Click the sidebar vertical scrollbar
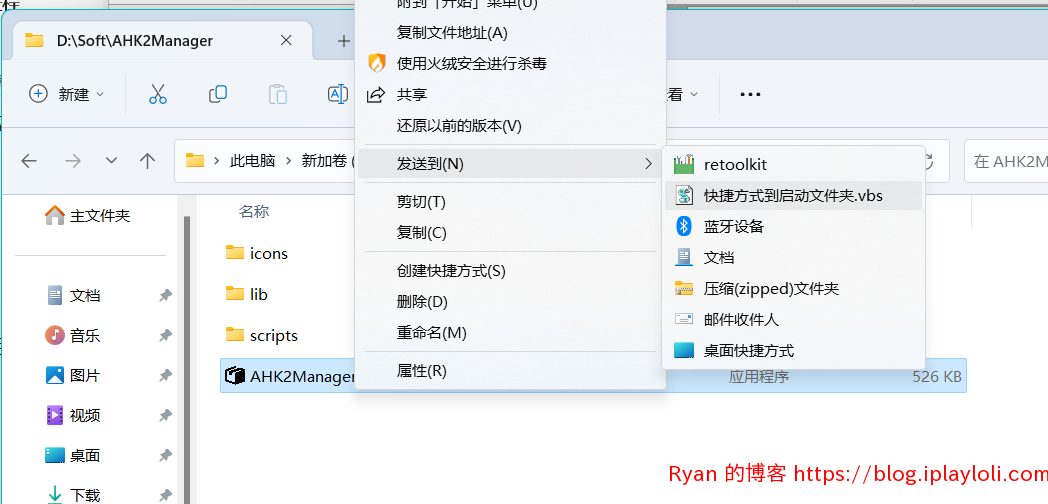Viewport: 1048px width, 504px height. click(x=187, y=361)
